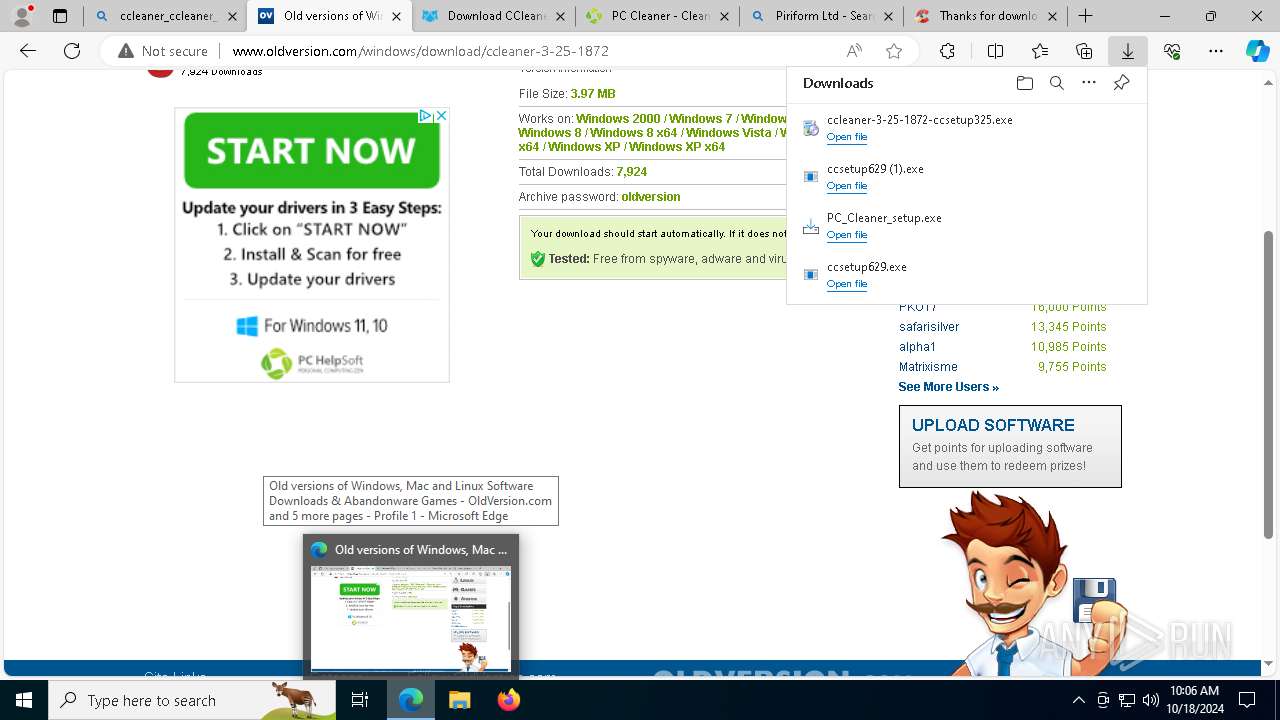Switch to the Download CCleaner tab
This screenshot has height=720, width=1280.
click(x=493, y=16)
